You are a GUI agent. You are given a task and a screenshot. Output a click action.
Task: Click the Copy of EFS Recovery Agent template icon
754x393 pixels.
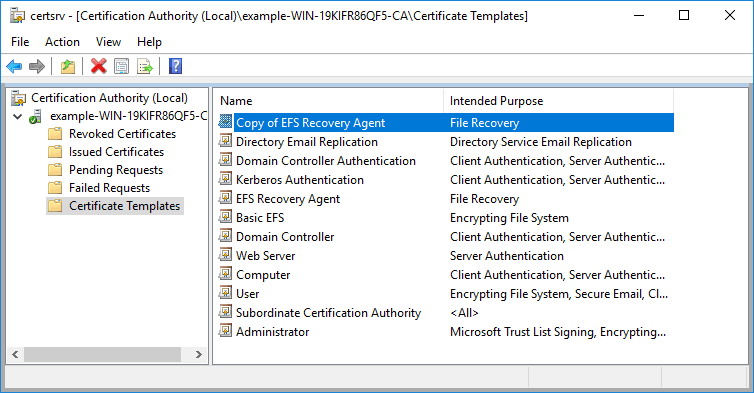point(225,122)
